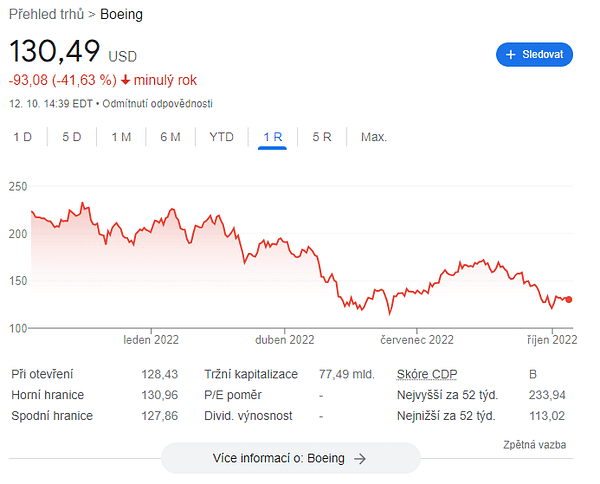Select the 1 R yearly tab
The width and height of the screenshot is (600, 484).
[272, 137]
